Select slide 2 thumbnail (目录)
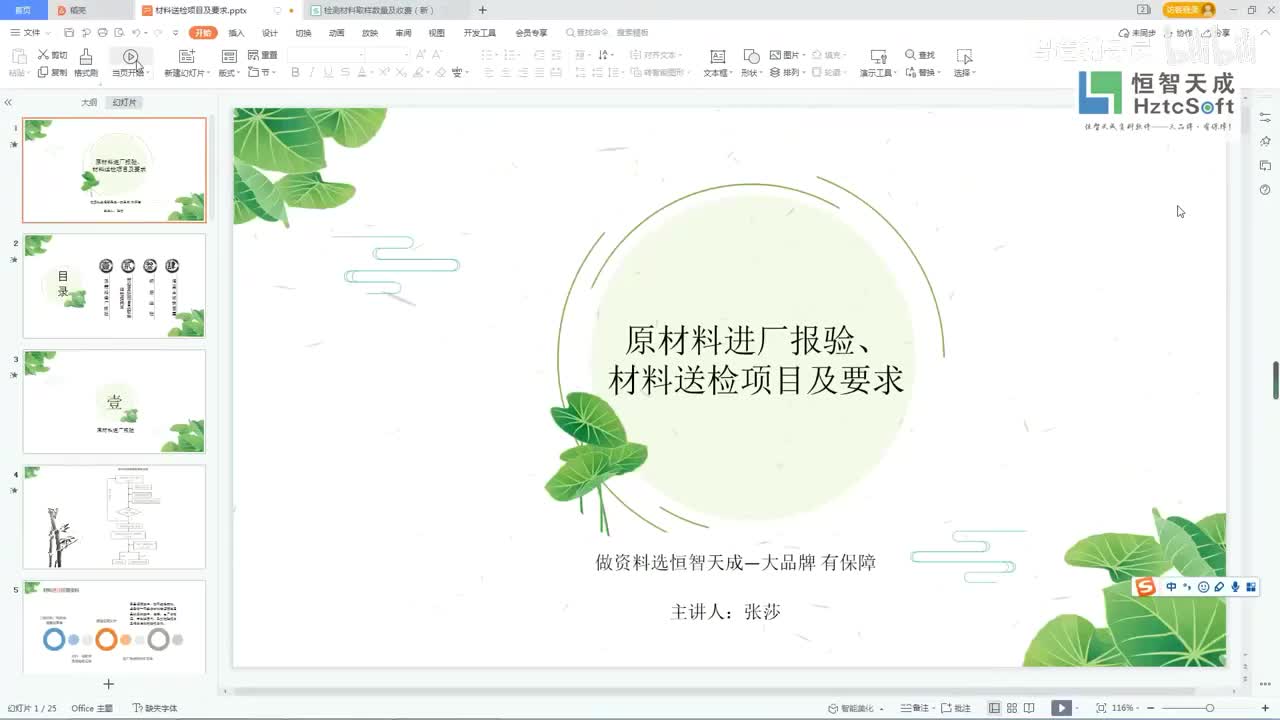Viewport: 1280px width, 720px height. [114, 286]
